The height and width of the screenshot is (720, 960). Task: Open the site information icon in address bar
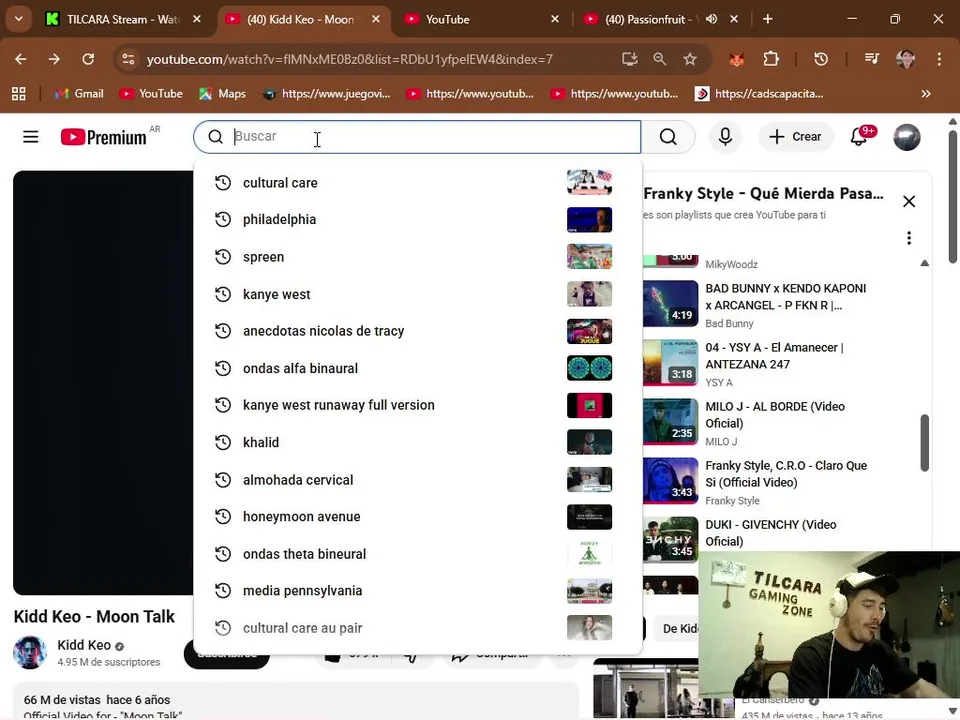coord(129,59)
